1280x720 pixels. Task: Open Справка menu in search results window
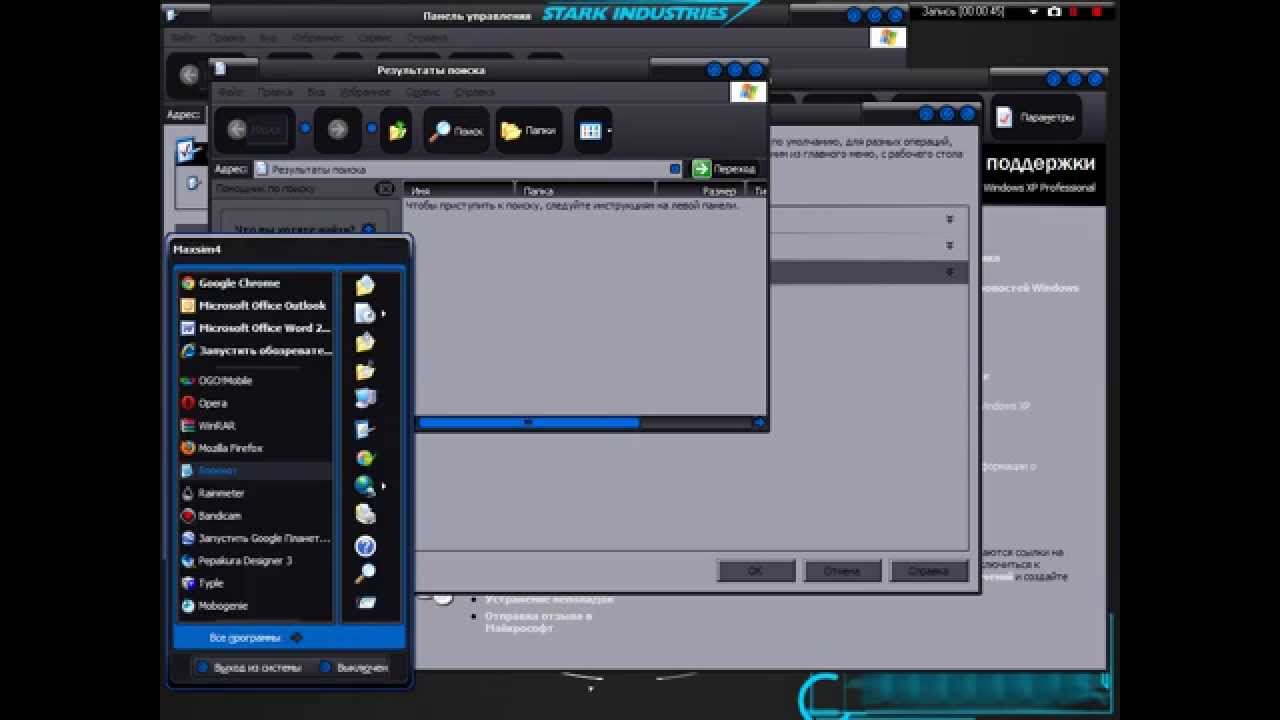point(474,92)
